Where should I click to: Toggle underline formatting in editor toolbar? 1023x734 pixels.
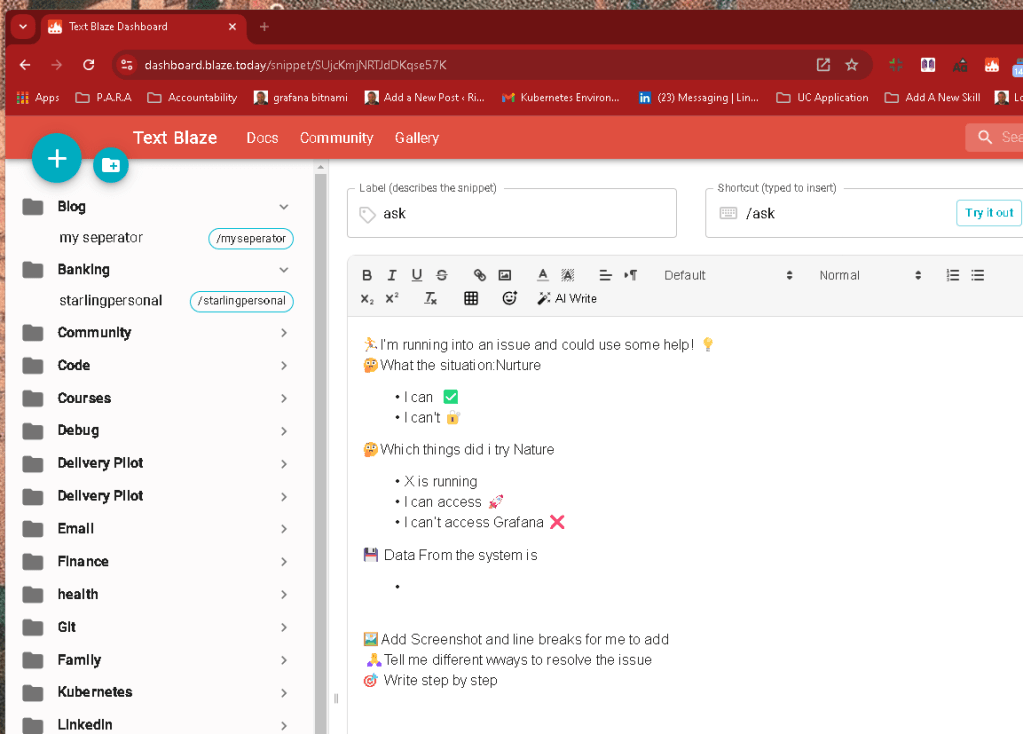pyautogui.click(x=417, y=275)
